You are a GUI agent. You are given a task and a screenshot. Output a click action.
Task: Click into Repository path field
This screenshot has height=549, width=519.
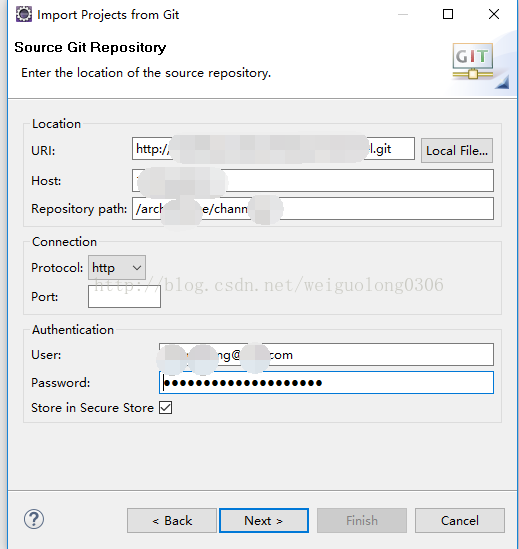coord(313,209)
